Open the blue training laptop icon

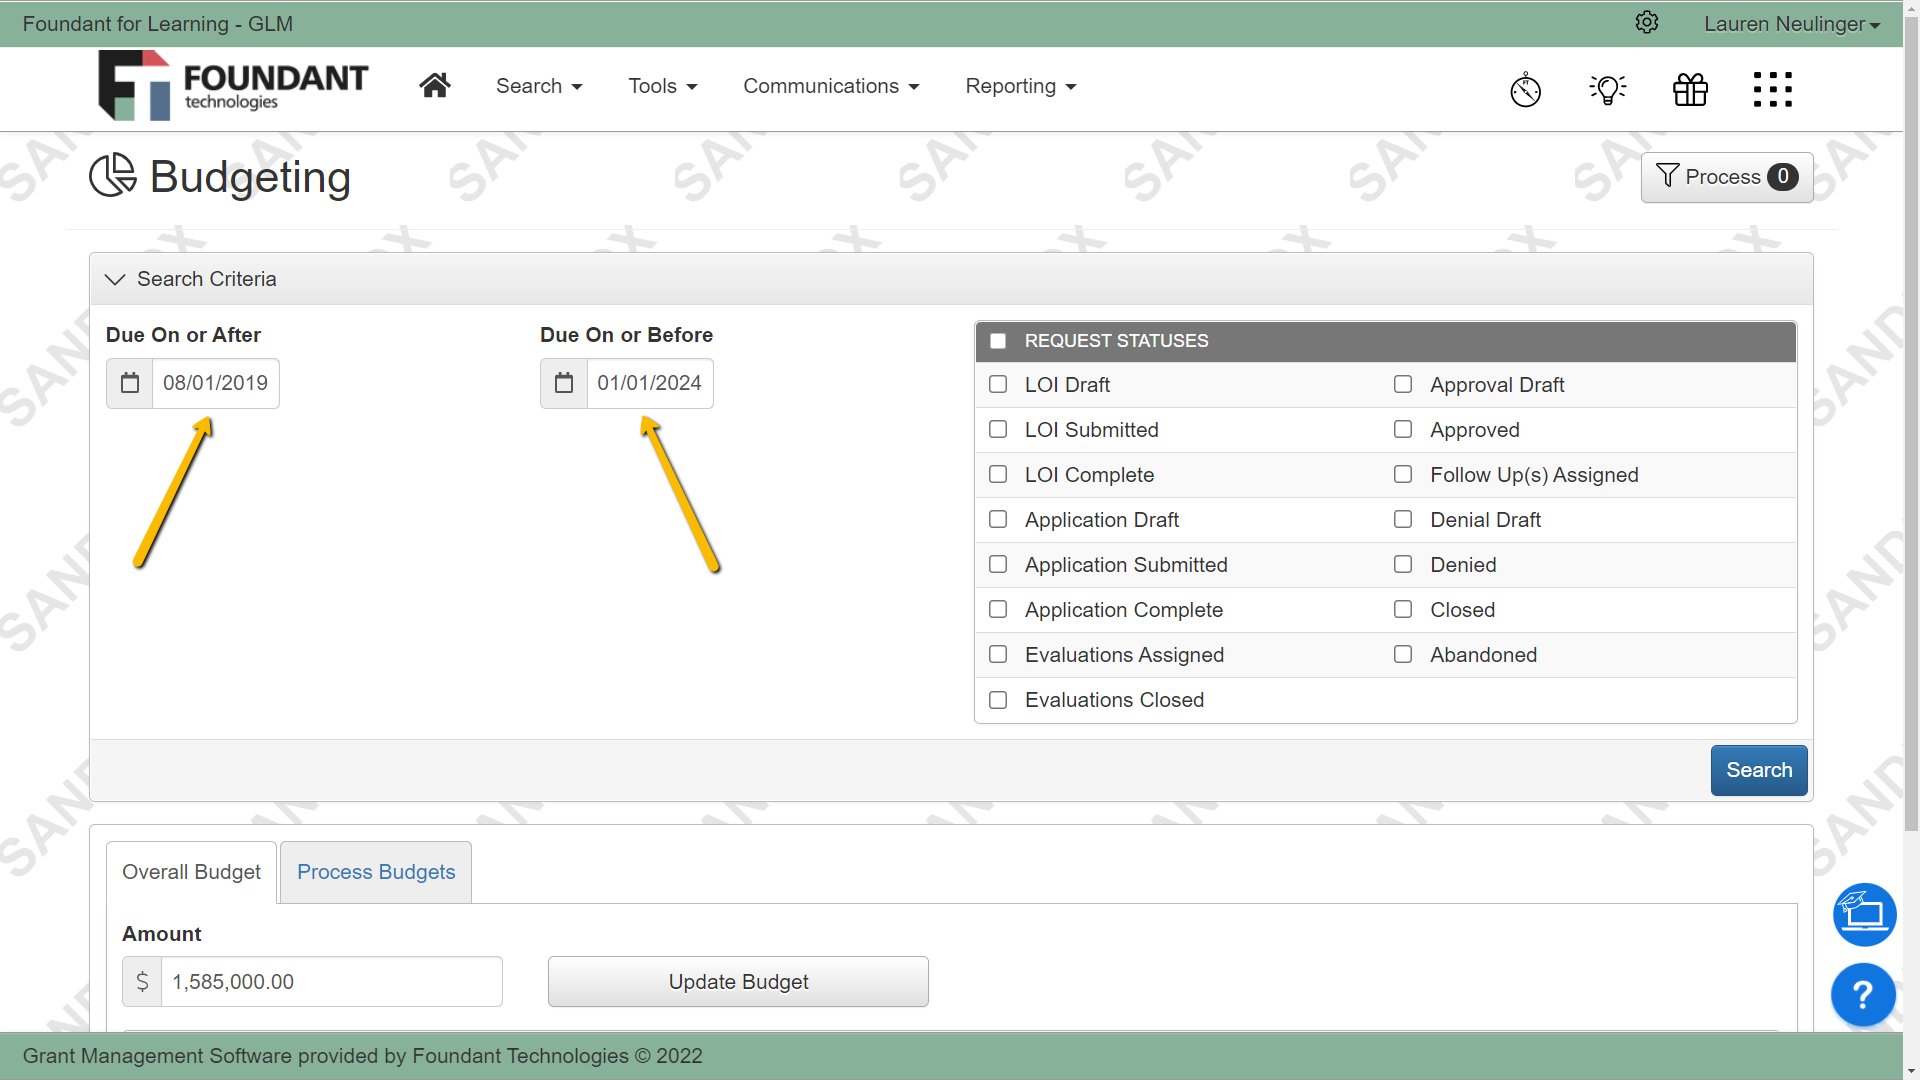[x=1864, y=914]
